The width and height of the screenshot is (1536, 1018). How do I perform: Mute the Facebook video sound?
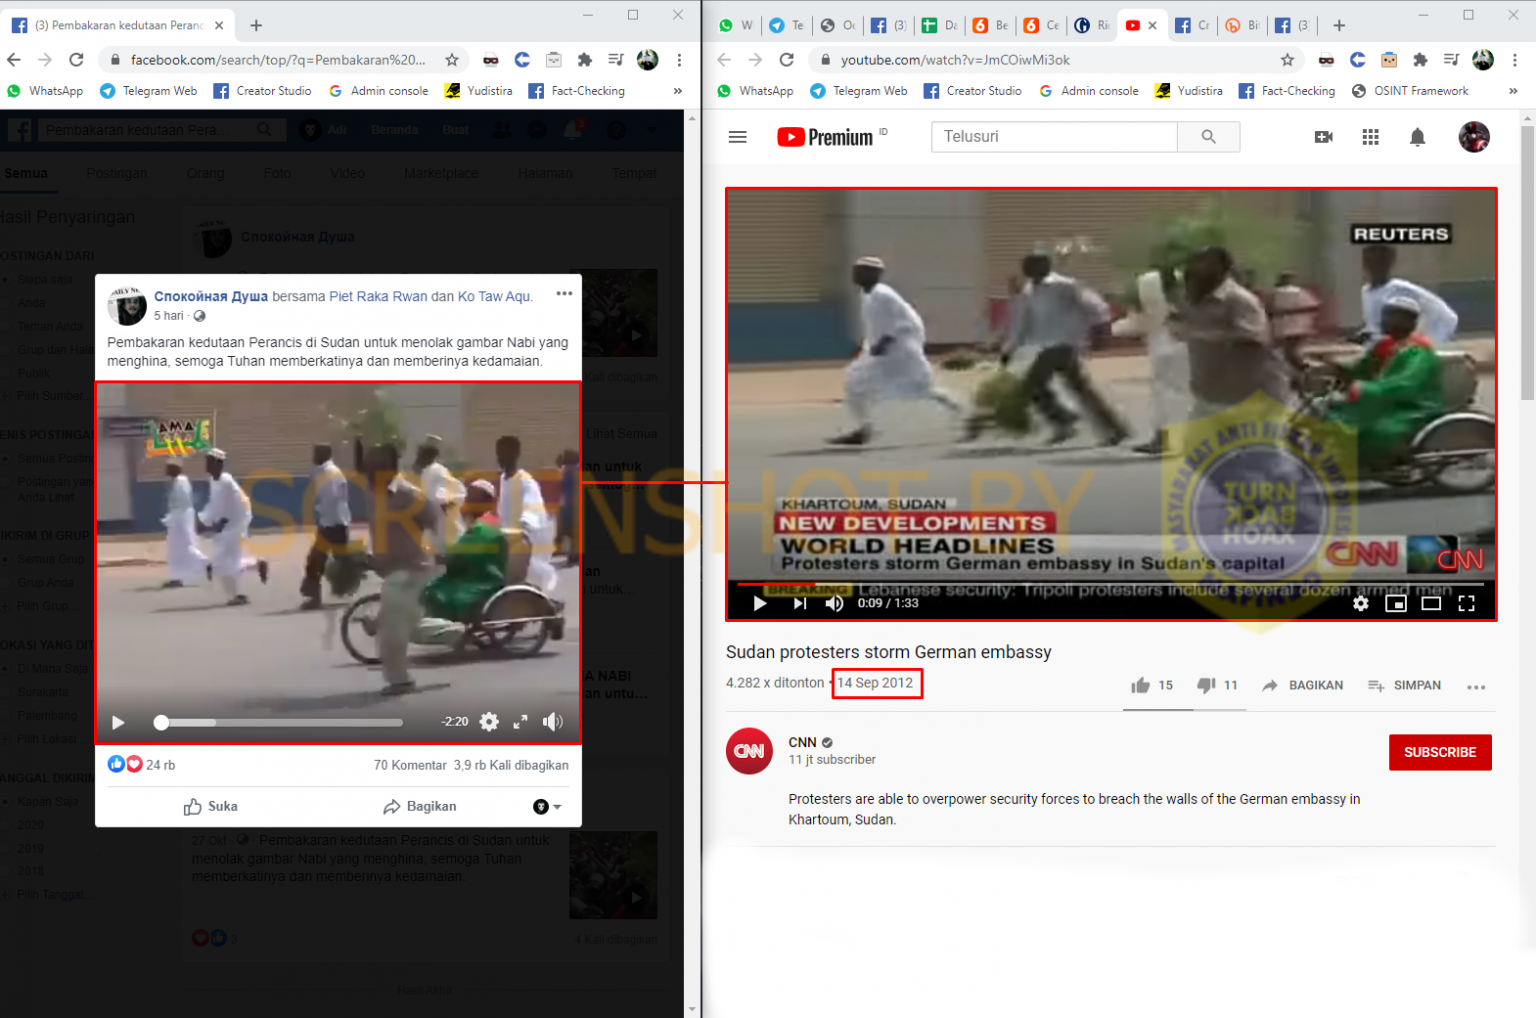552,722
